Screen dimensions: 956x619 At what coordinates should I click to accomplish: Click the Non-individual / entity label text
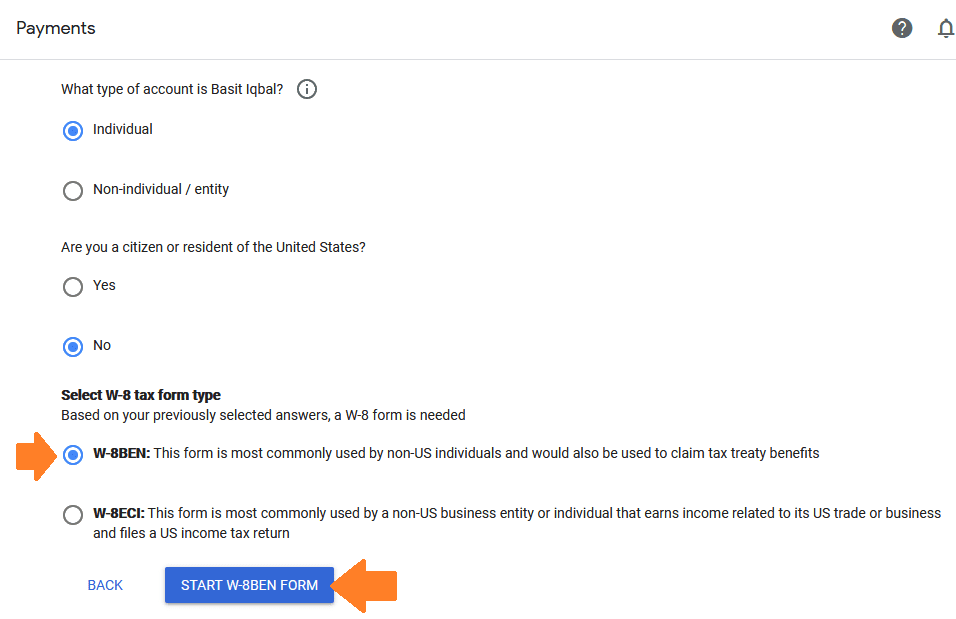[161, 189]
